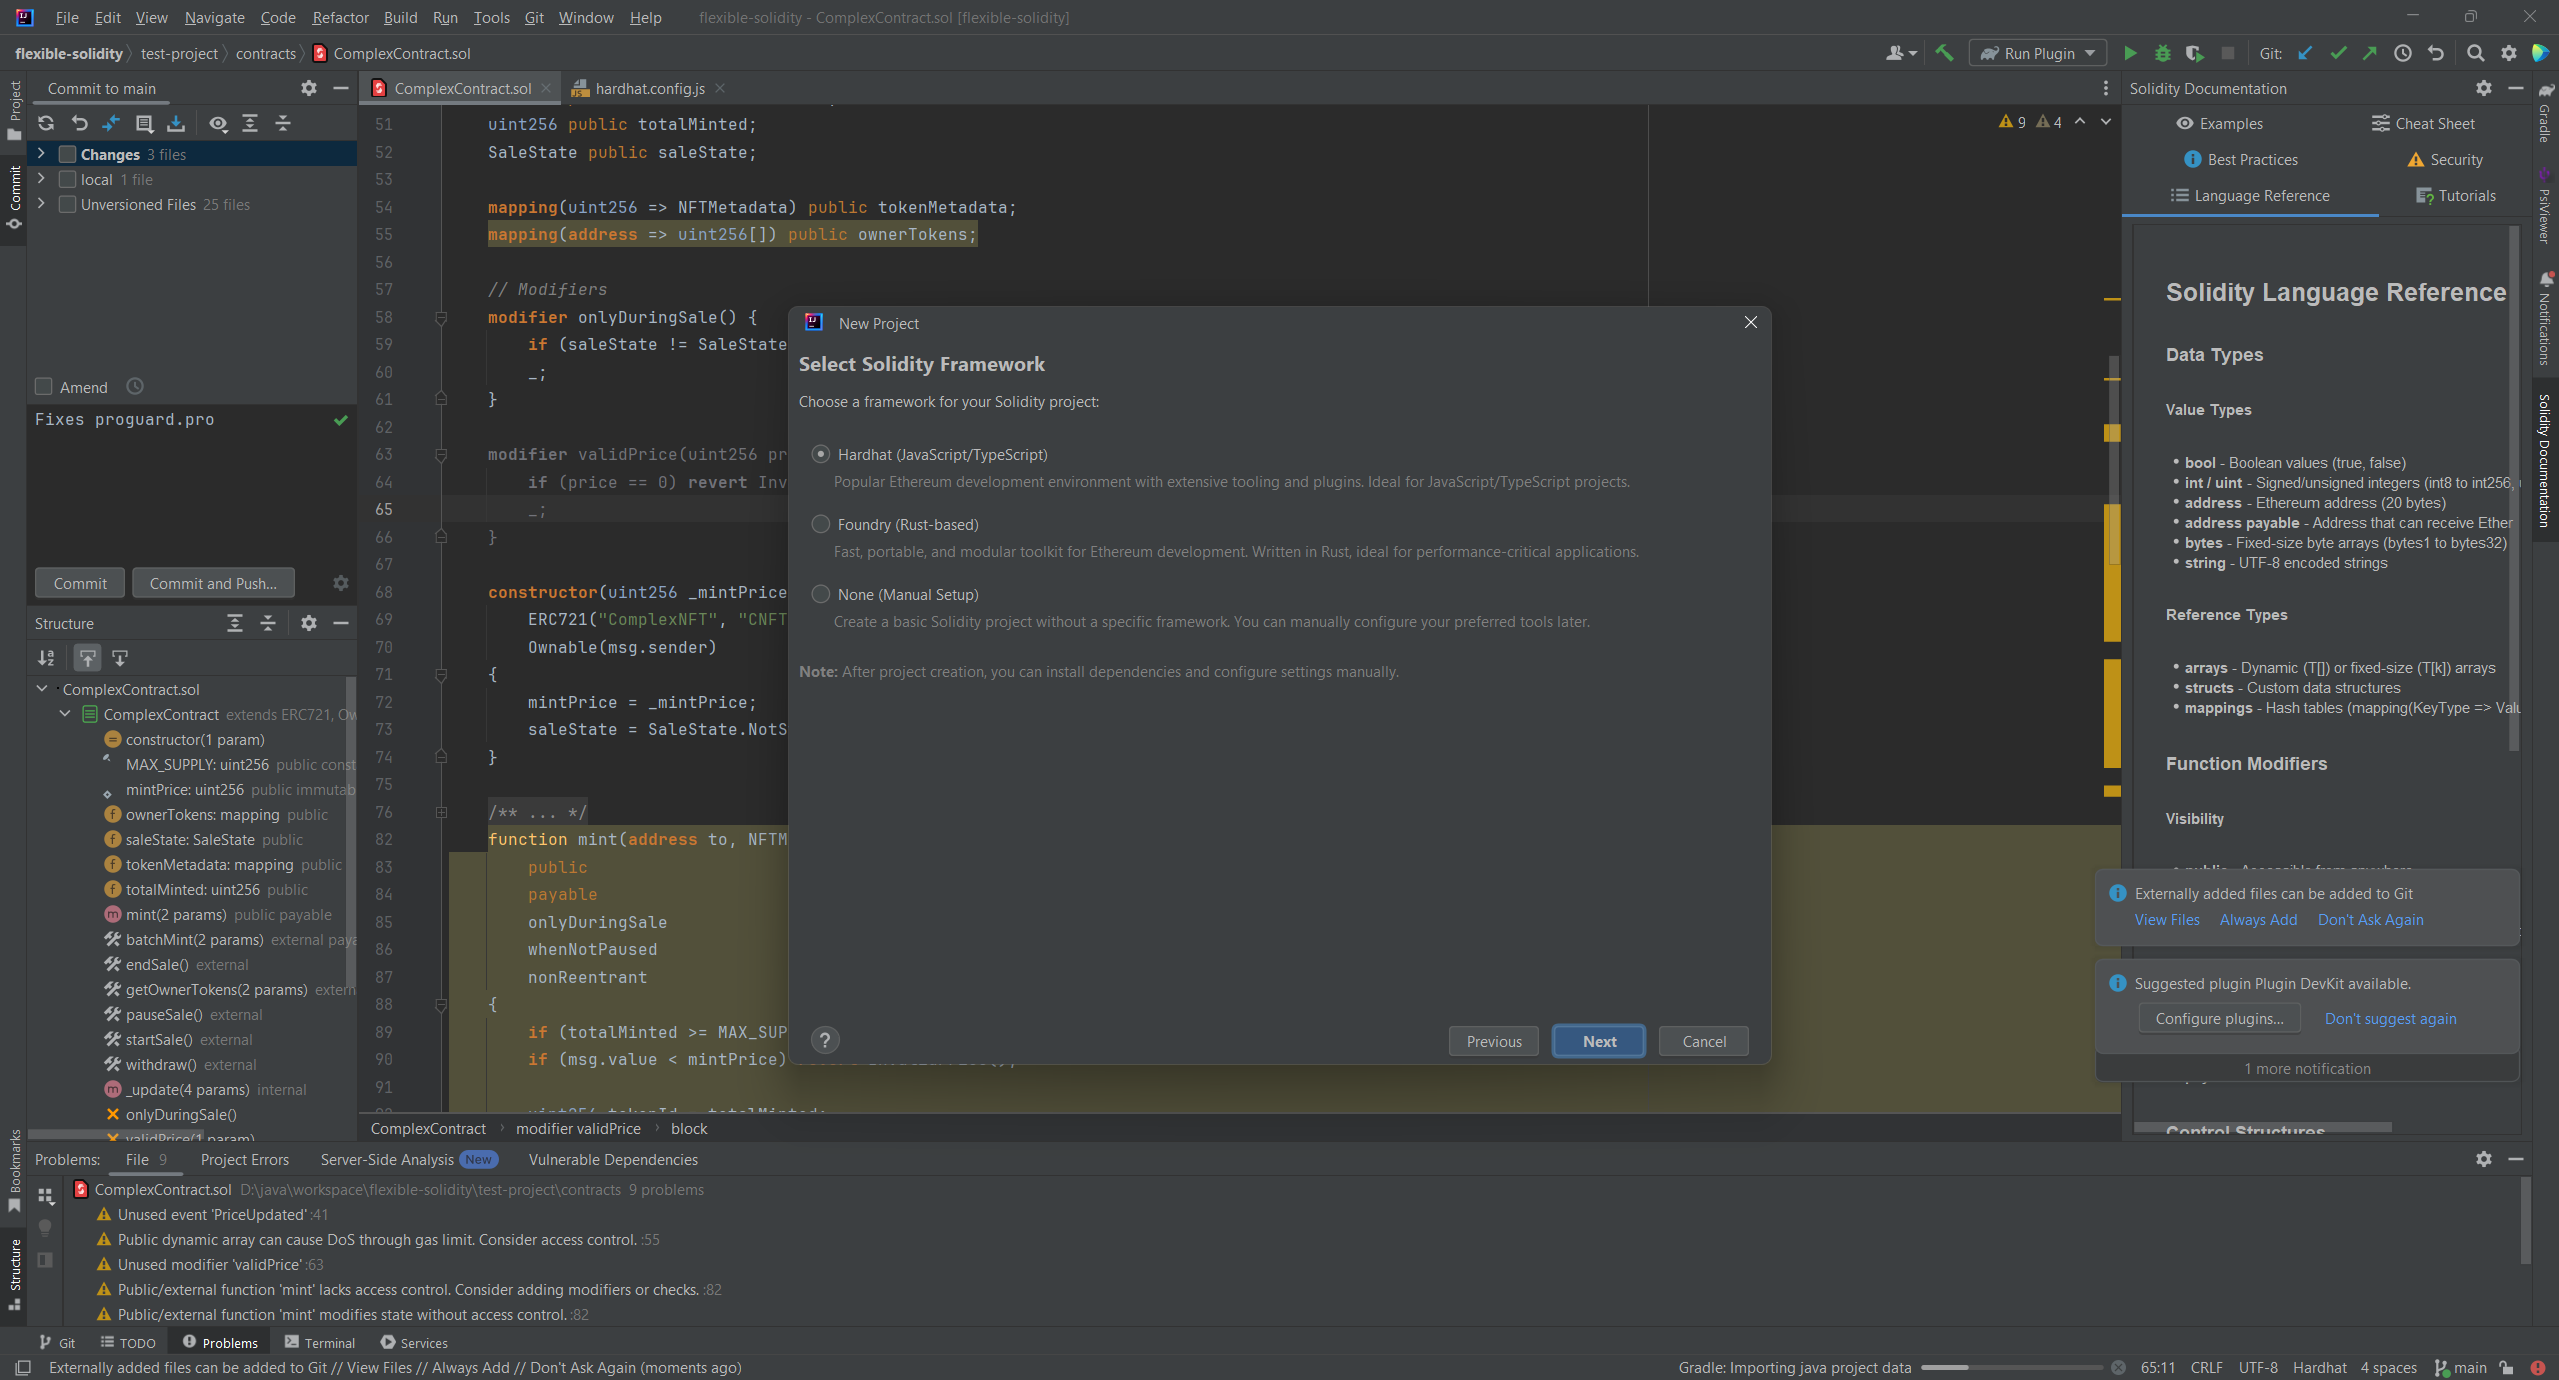Open commit message history clock icon
The width and height of the screenshot is (2559, 1380).
click(x=135, y=386)
